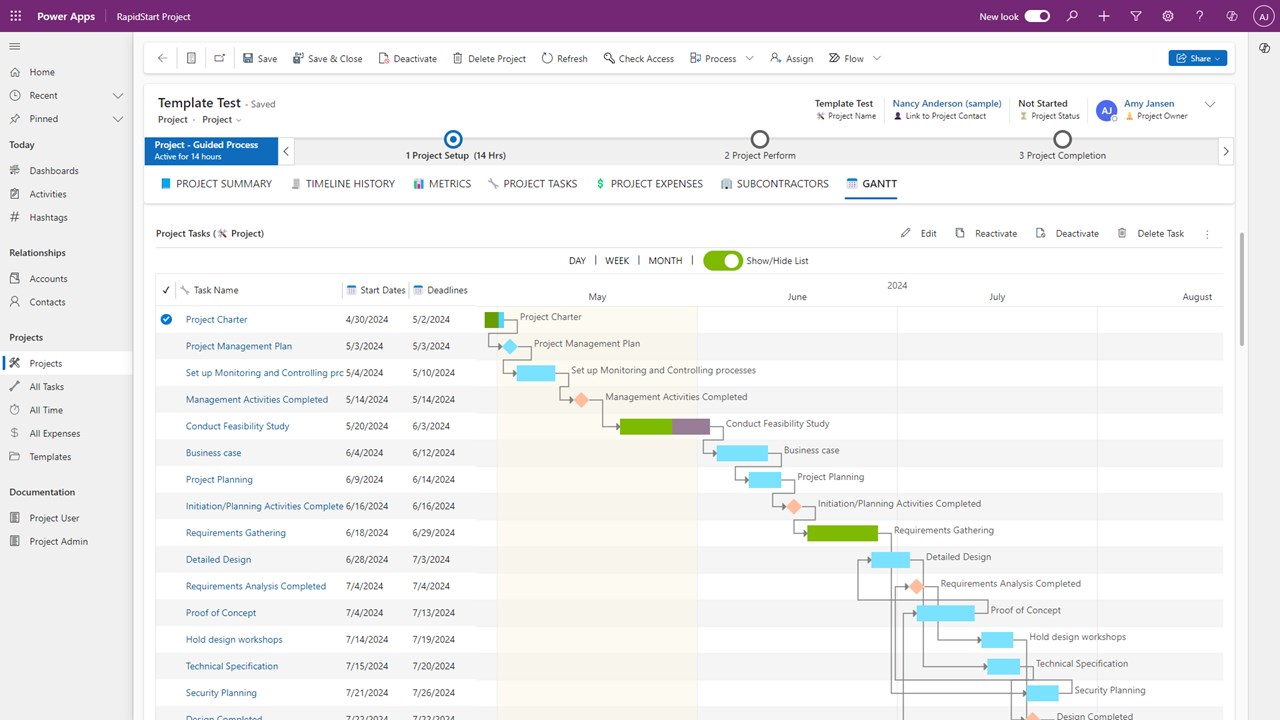1280x720 pixels.
Task: Open the Flow dropdown arrow
Action: click(x=877, y=58)
